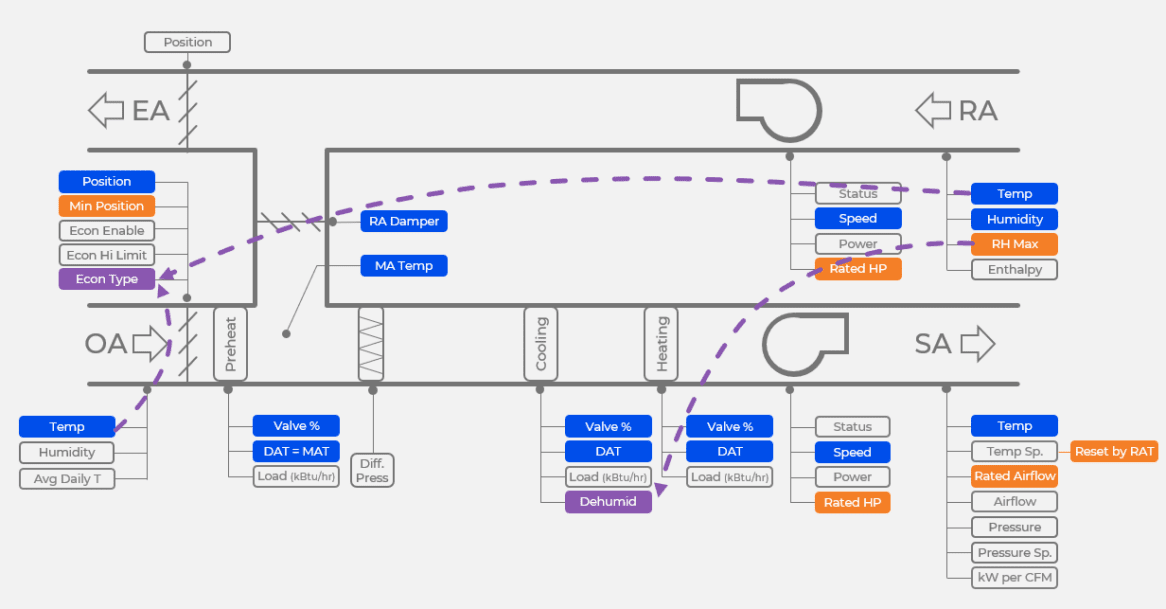Click the Min Position input
Image resolution: width=1166 pixels, height=609 pixels.
click(106, 206)
